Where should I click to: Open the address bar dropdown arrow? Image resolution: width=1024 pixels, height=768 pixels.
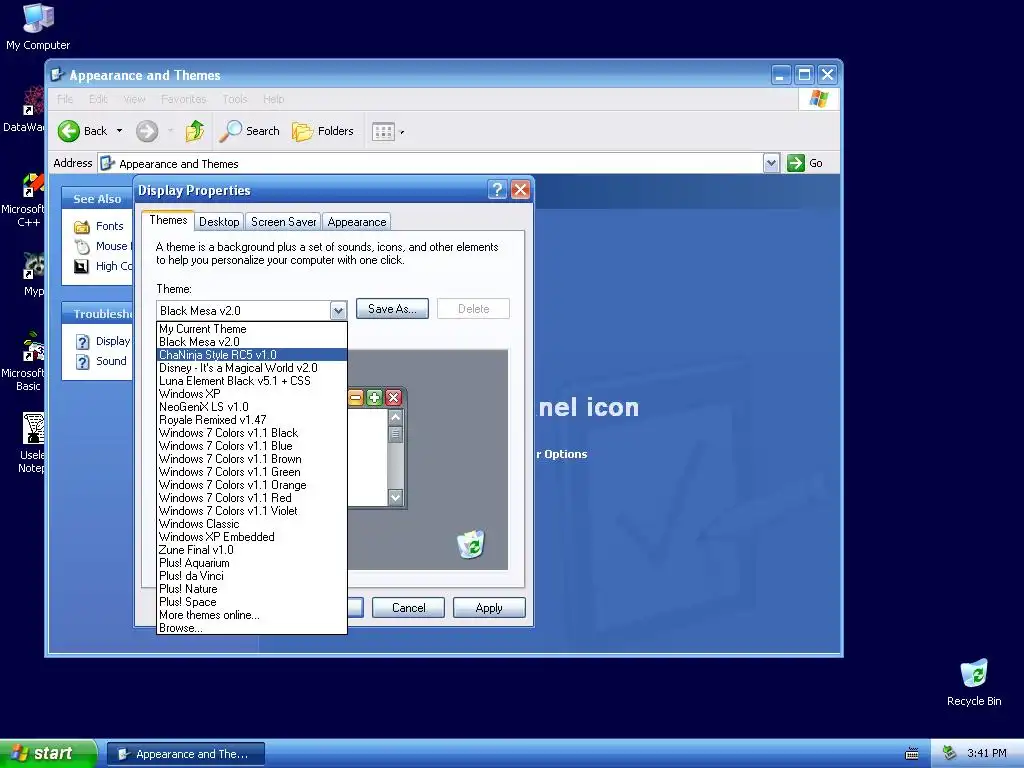(x=771, y=163)
